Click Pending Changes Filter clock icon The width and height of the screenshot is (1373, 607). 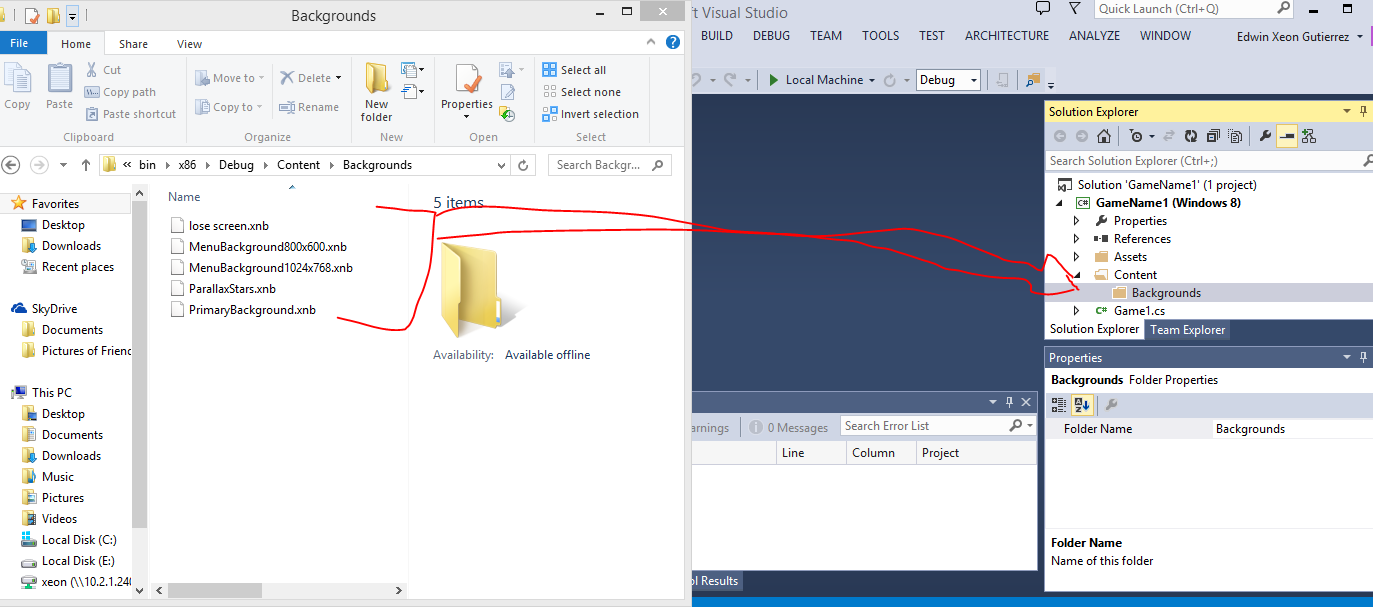pos(1136,136)
